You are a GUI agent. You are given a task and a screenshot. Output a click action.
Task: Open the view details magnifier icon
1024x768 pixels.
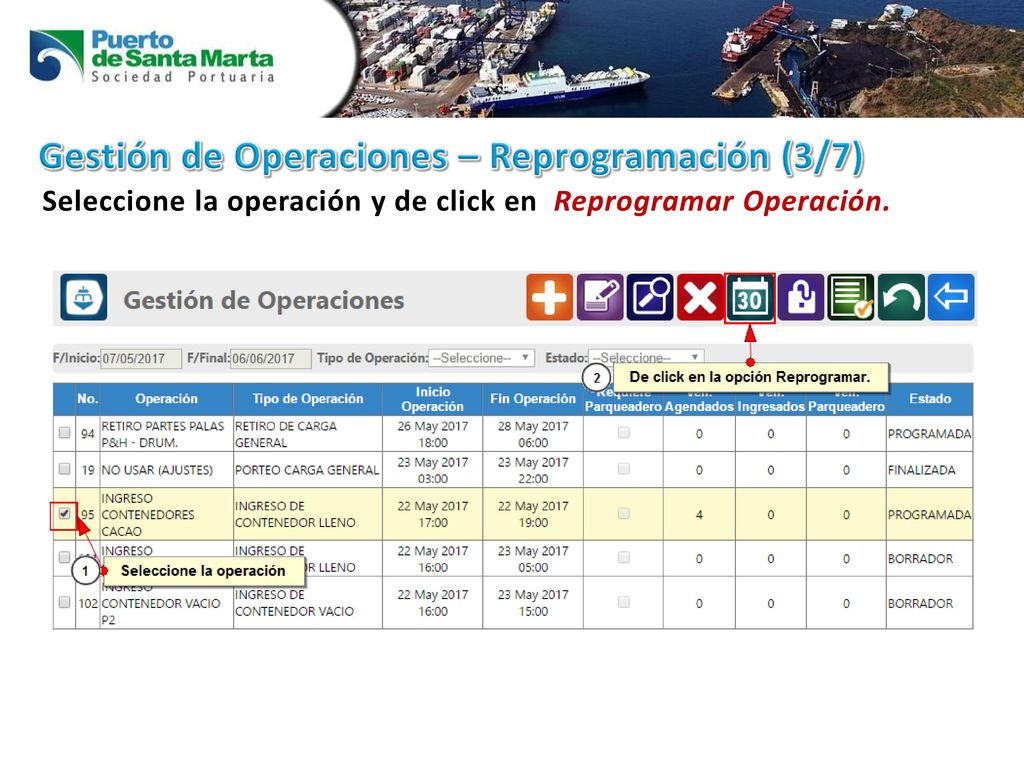(650, 298)
